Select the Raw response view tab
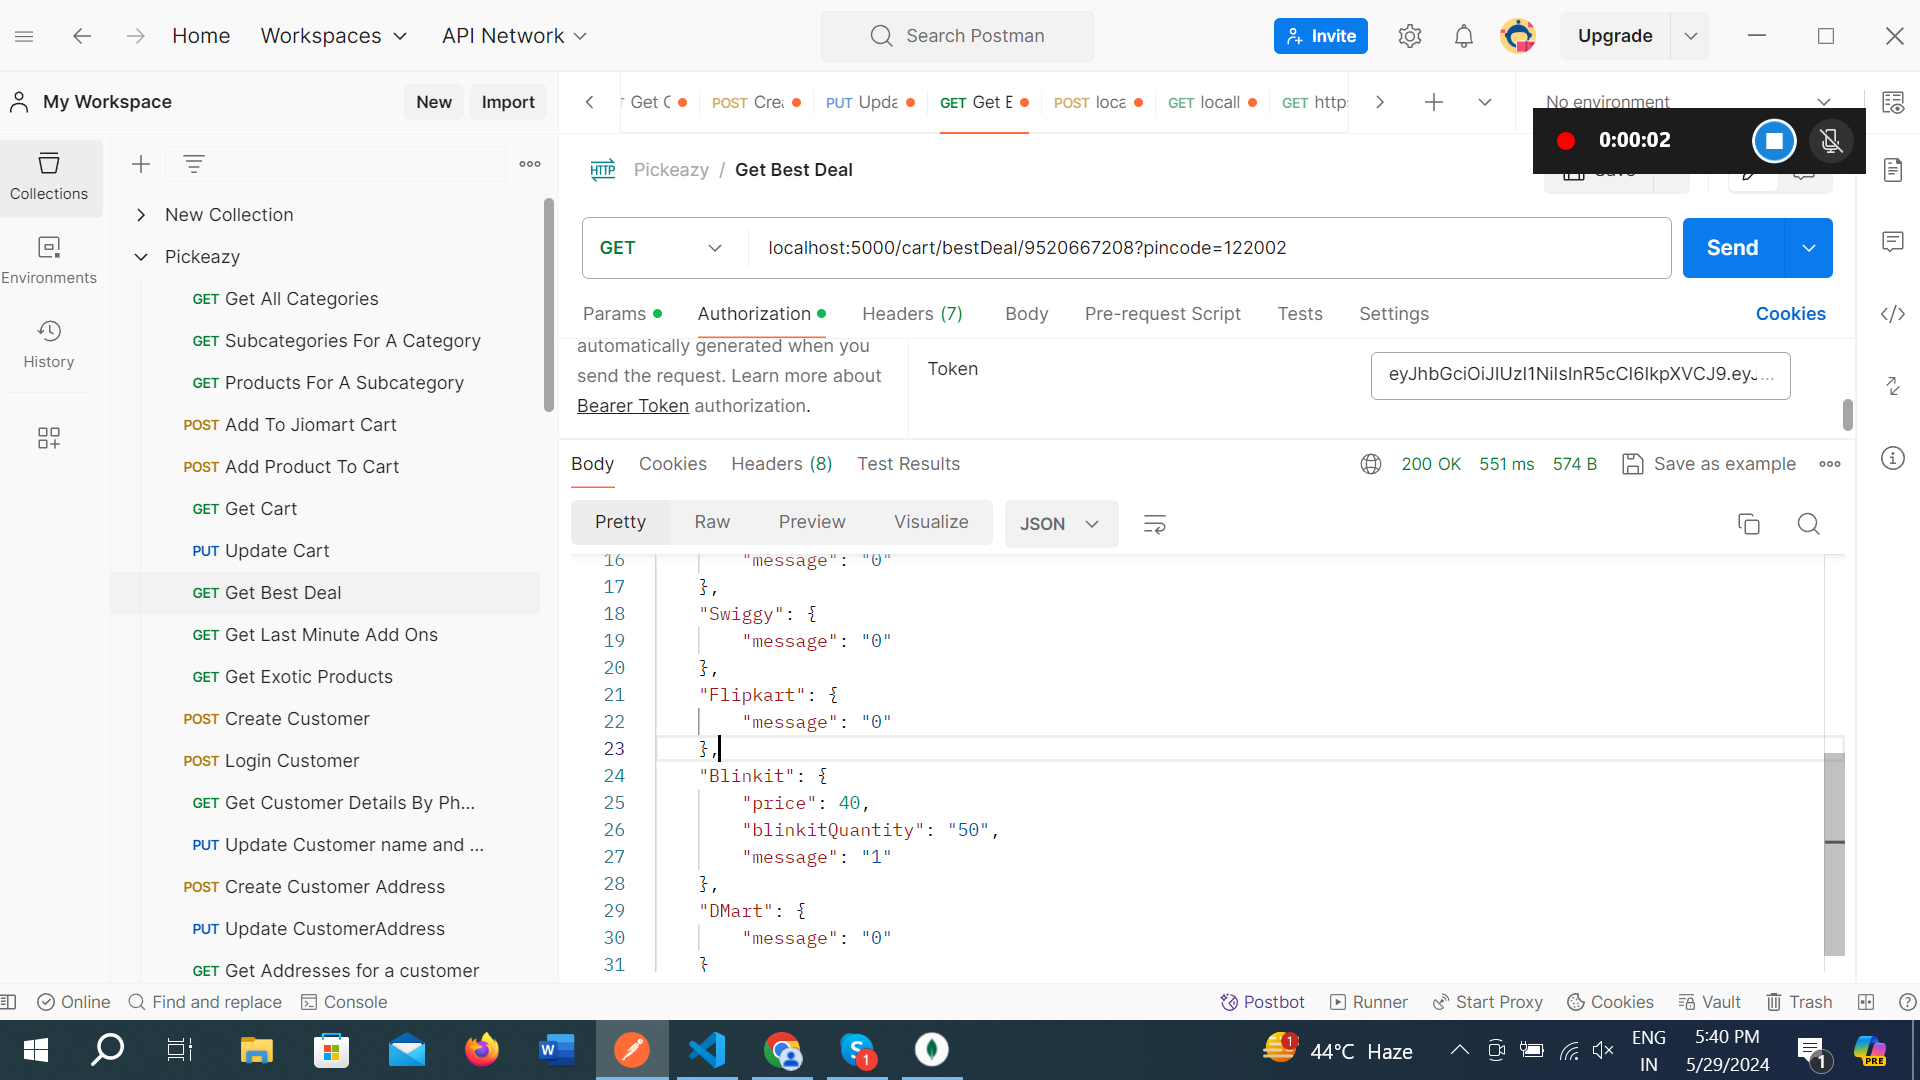This screenshot has height=1080, width=1920. pyautogui.click(x=712, y=521)
